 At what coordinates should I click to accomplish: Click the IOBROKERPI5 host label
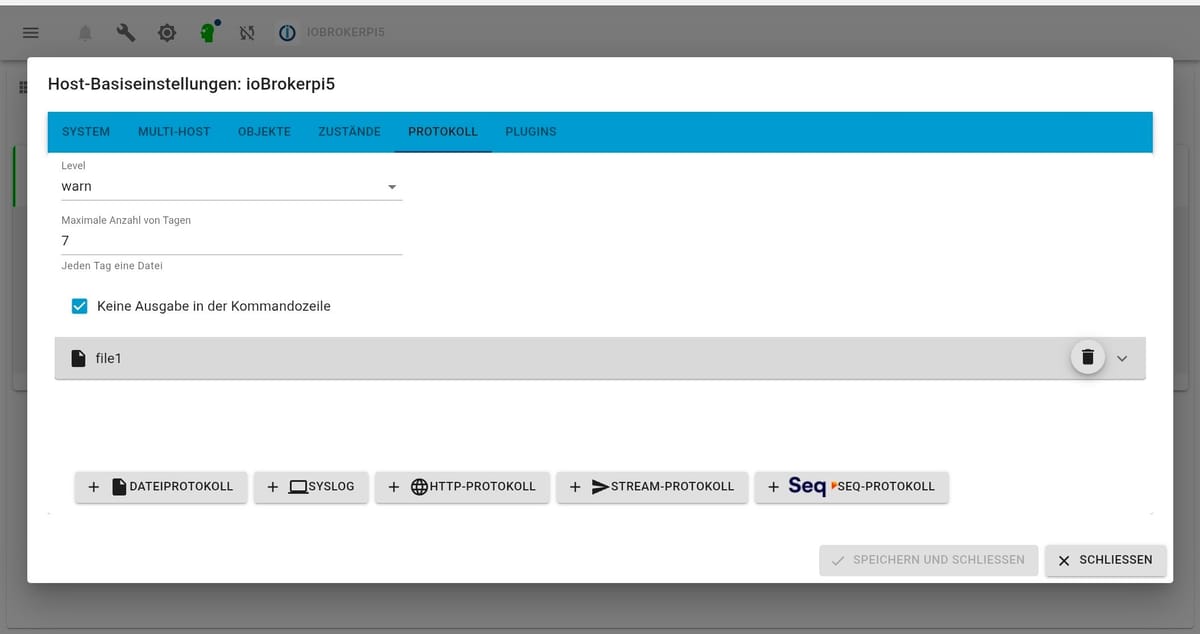pos(345,33)
